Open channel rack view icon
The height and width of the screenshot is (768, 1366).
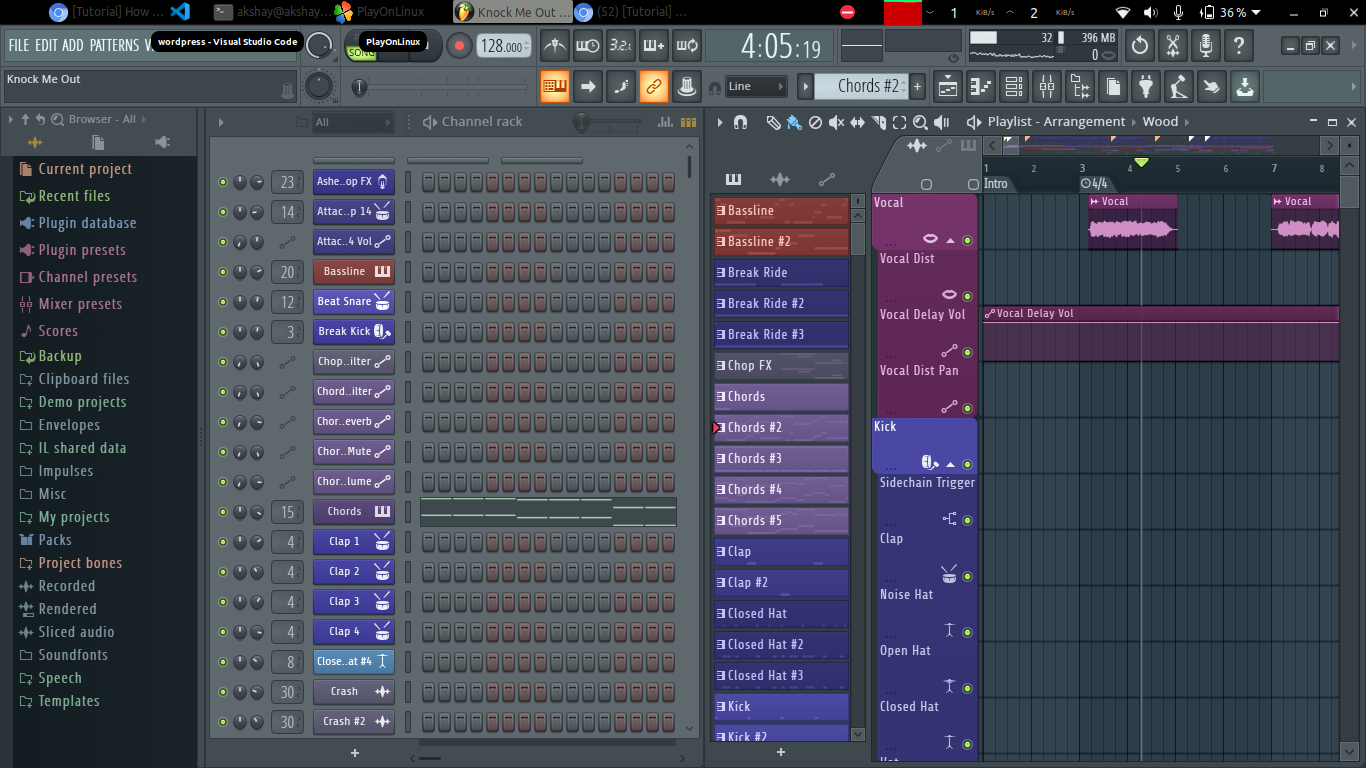[1014, 87]
